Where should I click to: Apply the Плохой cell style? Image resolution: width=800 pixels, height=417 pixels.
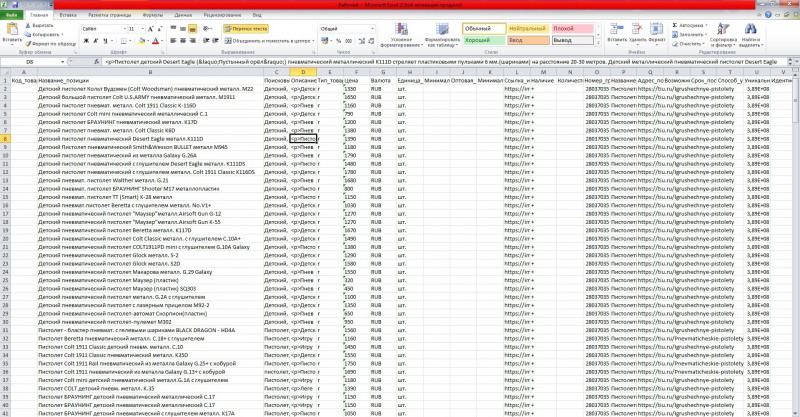pos(572,29)
